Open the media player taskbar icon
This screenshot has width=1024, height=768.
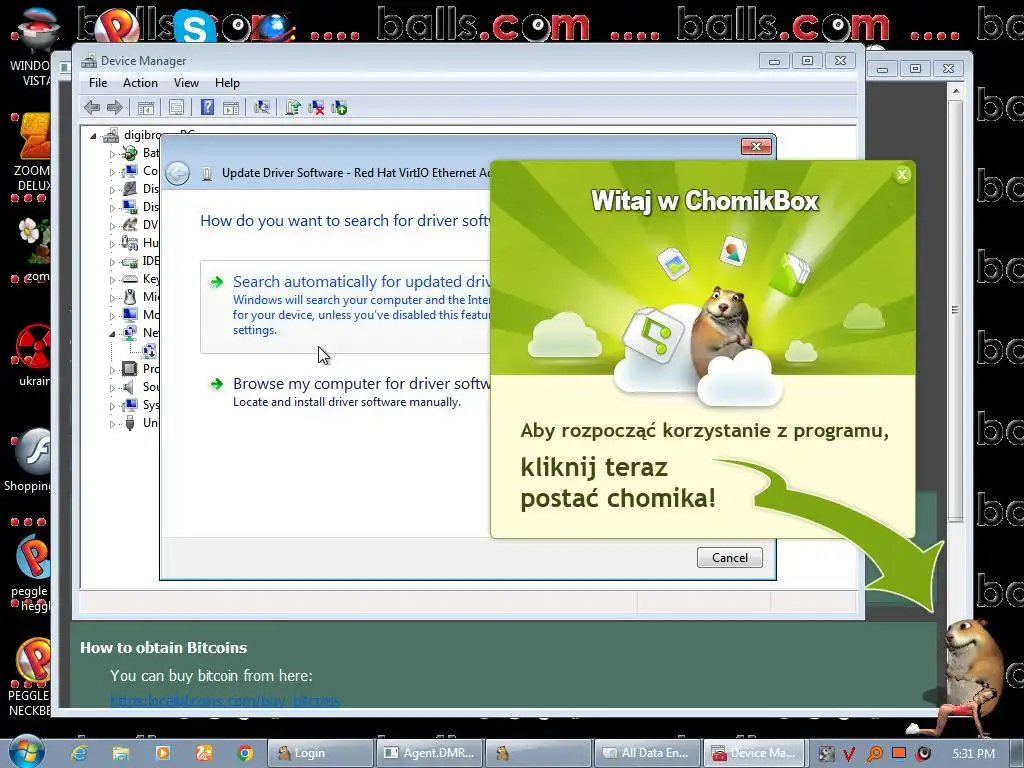pyautogui.click(x=163, y=753)
